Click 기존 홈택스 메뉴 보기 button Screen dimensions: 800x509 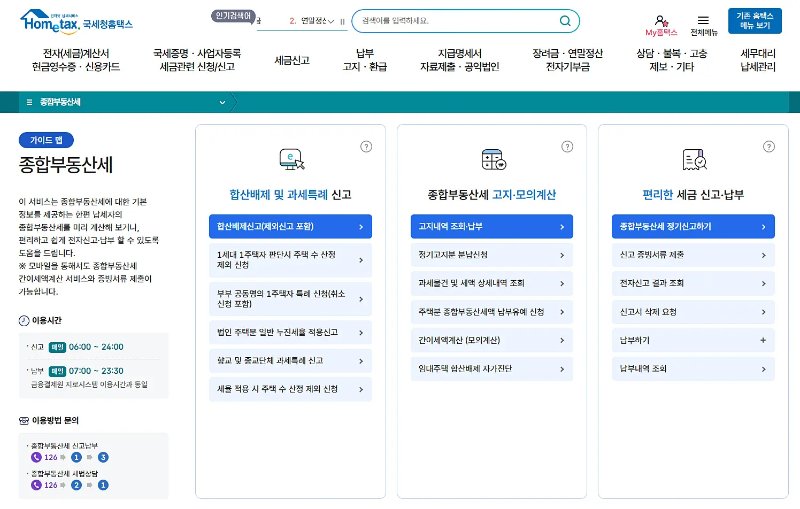click(755, 21)
